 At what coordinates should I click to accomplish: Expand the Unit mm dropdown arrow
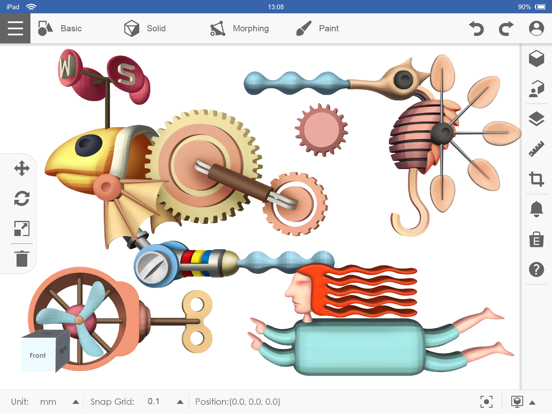tap(75, 402)
